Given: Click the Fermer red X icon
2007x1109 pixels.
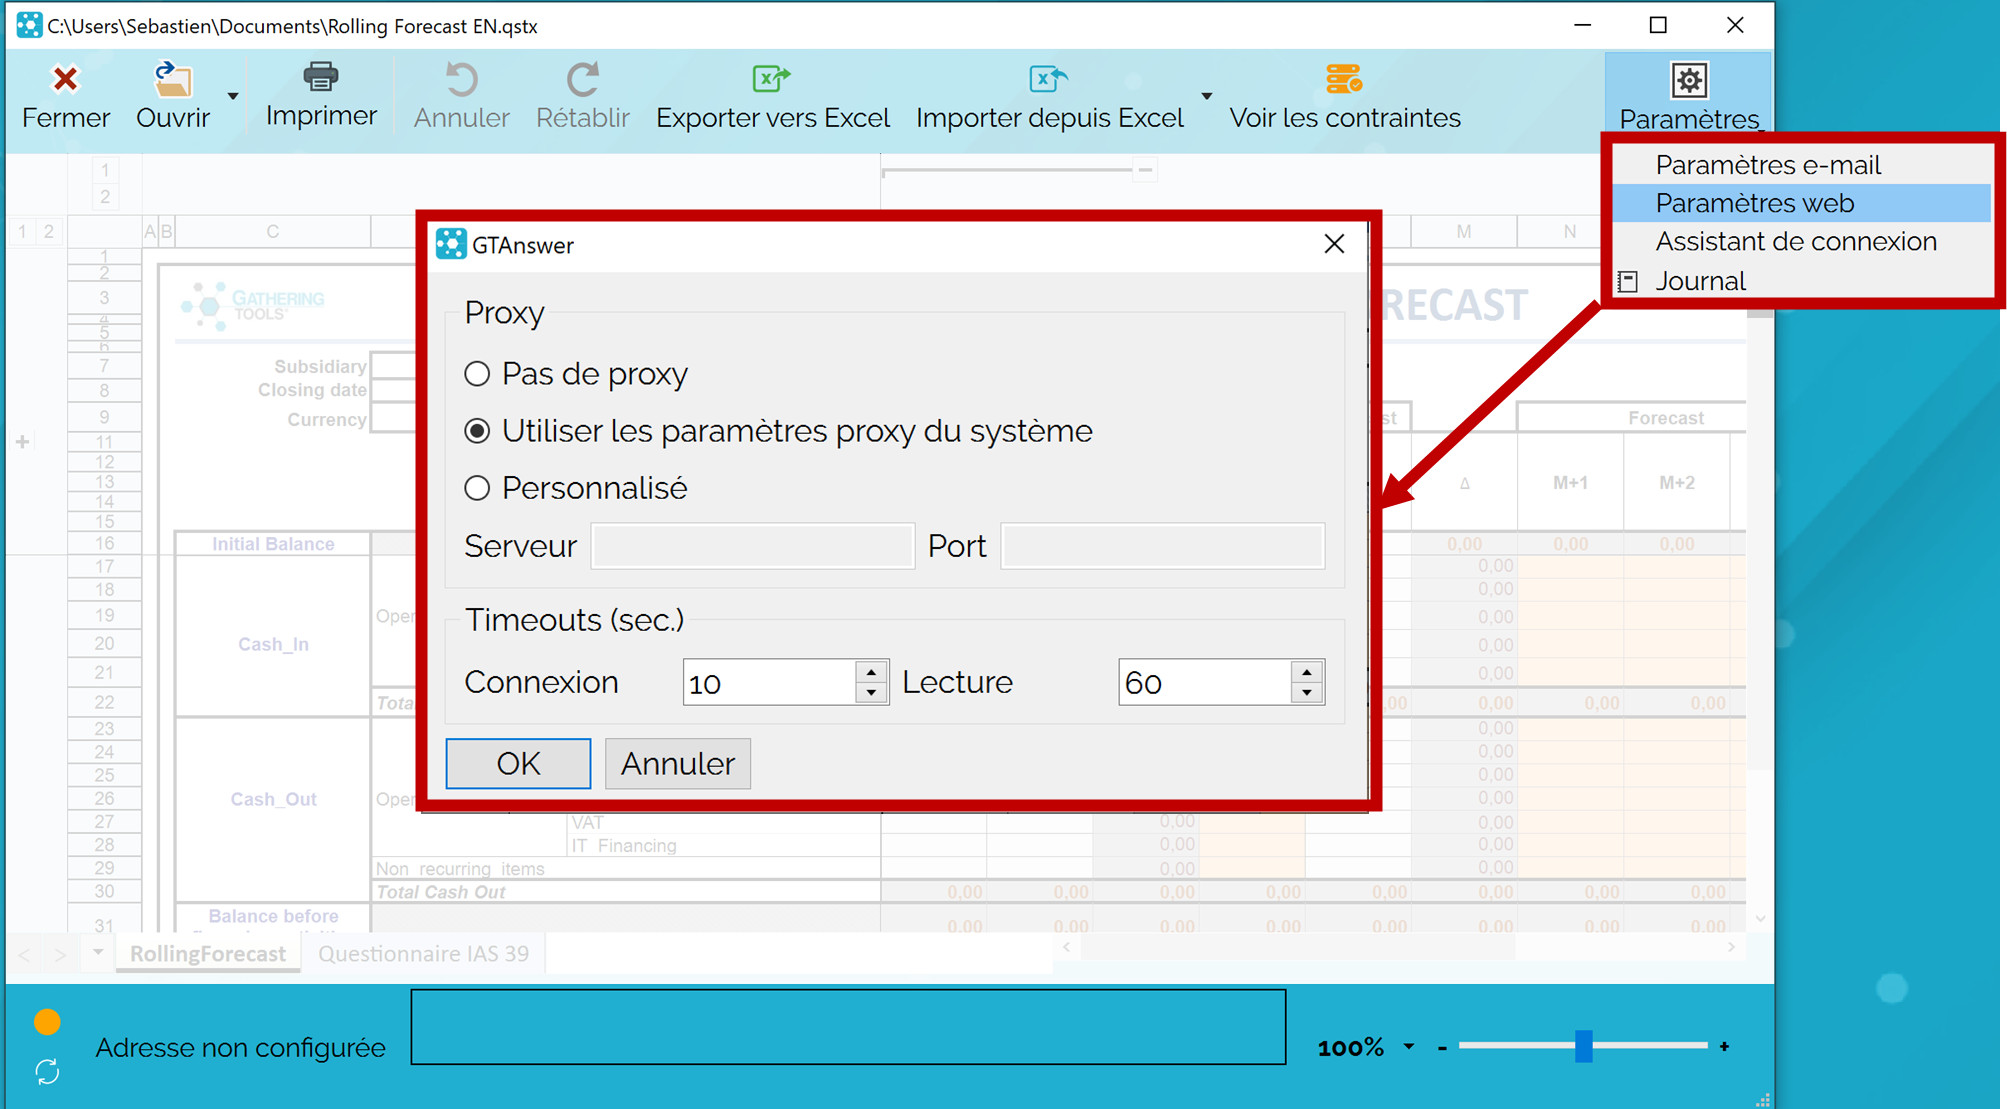Looking at the screenshot, I should coord(66,79).
